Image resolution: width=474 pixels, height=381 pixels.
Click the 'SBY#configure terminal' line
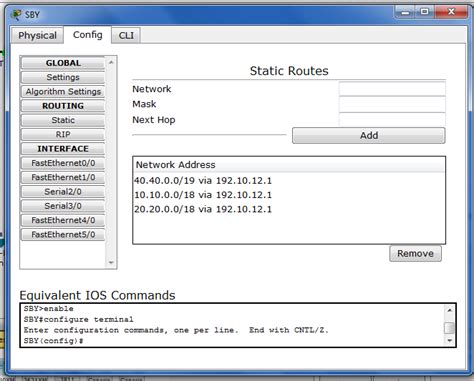point(78,319)
